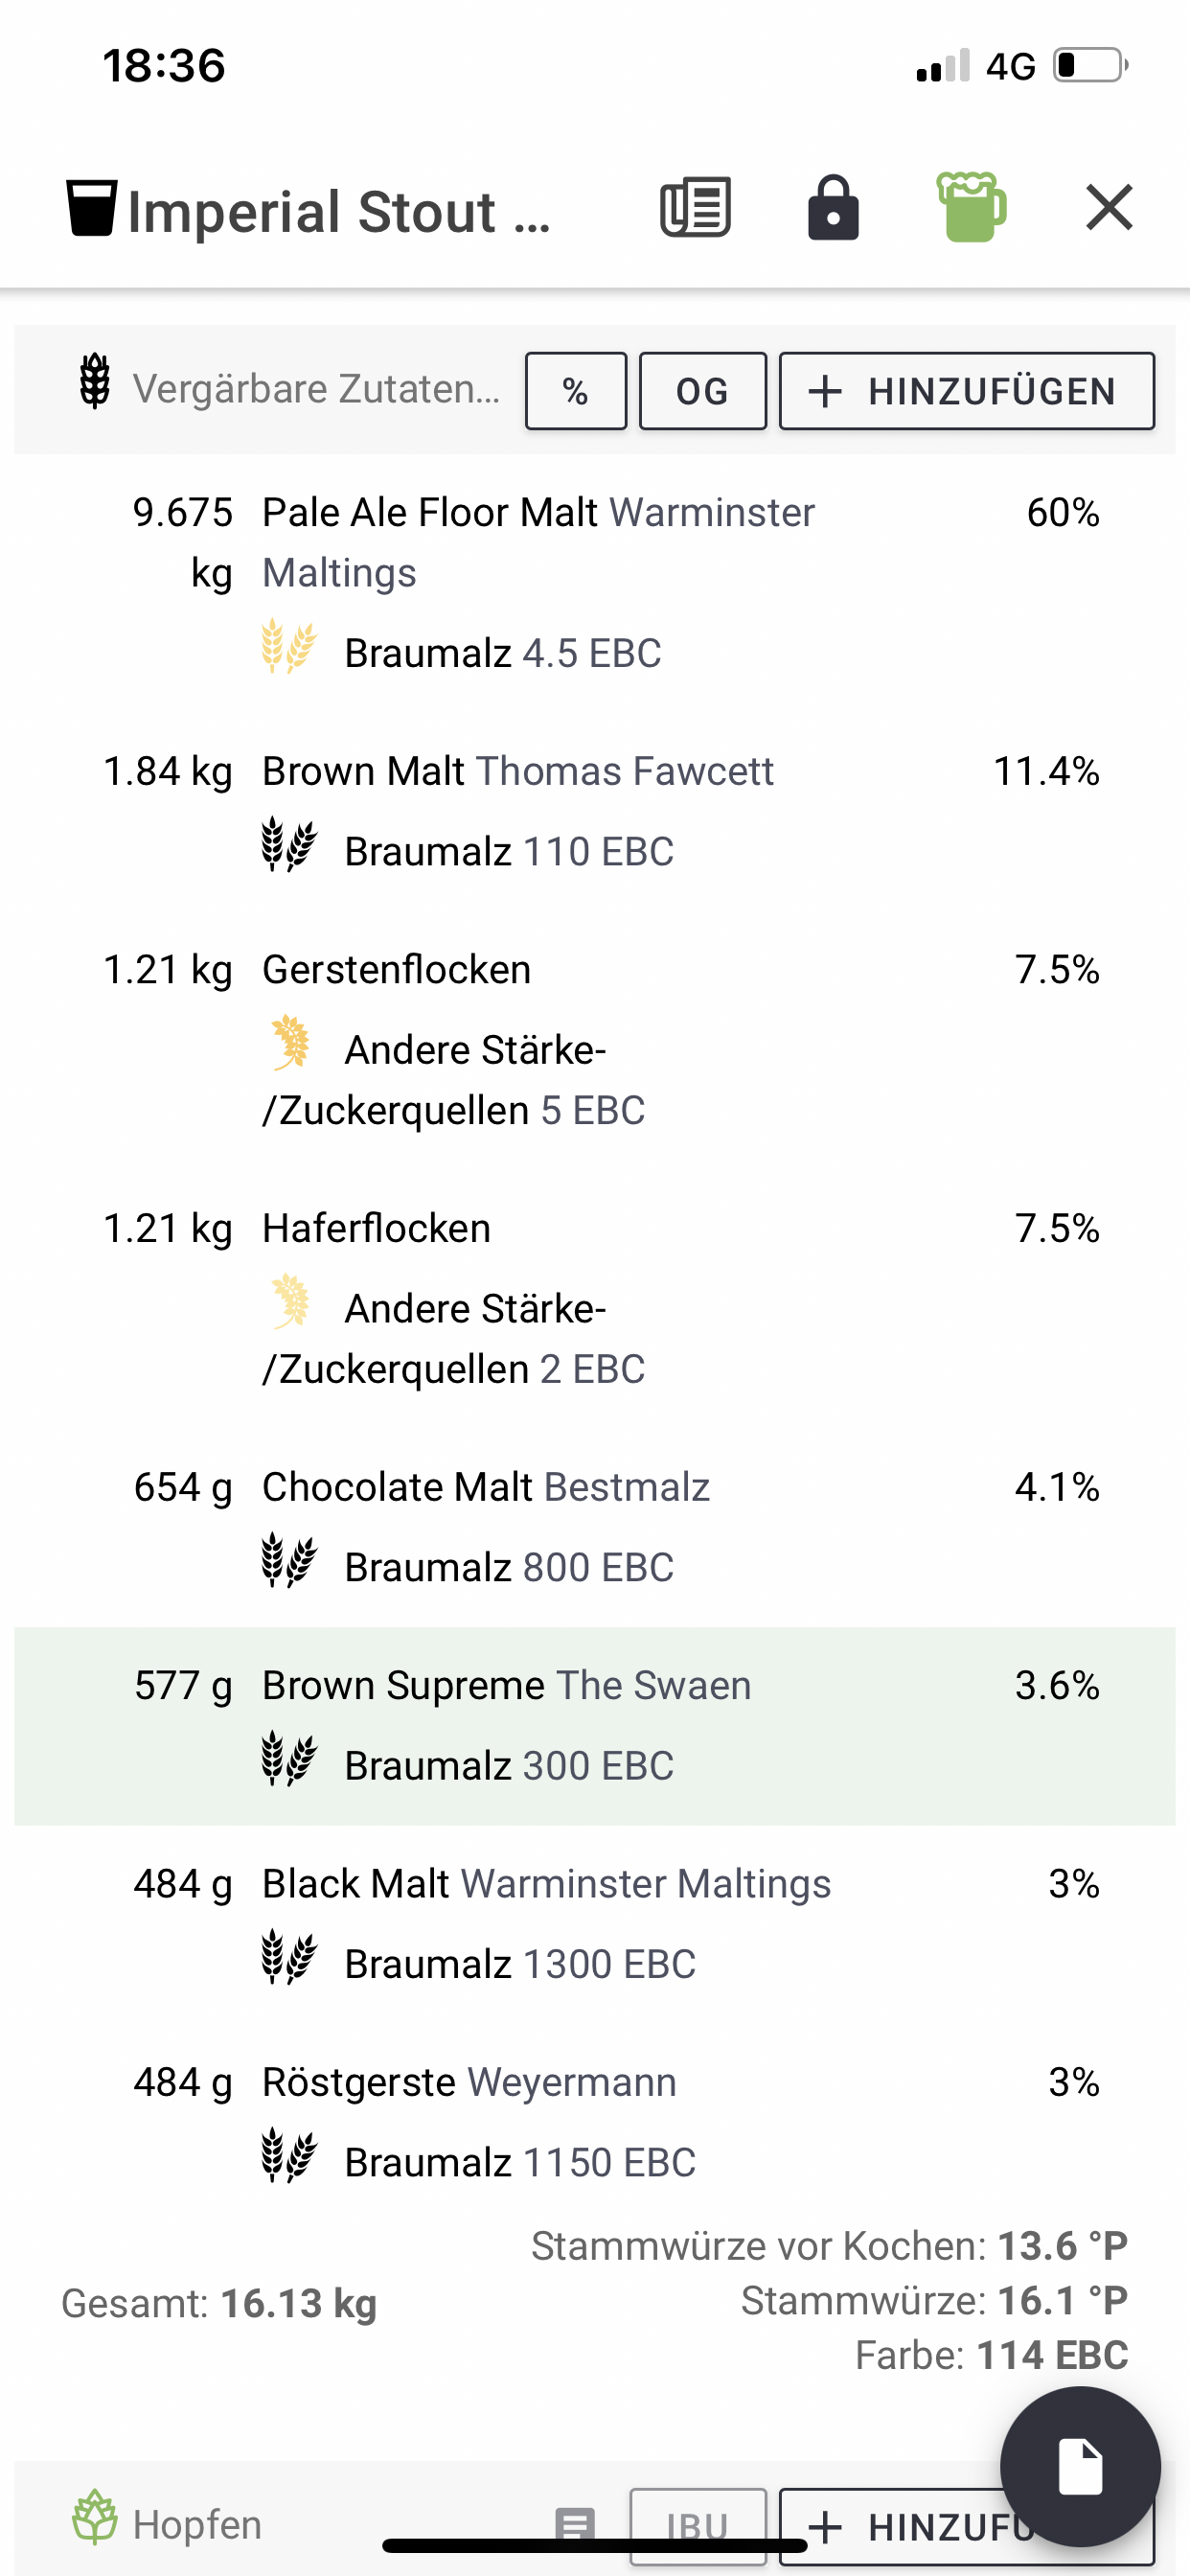1190x2576 pixels.
Task: Tap the dark malt color icon for Röstgerste
Action: click(289, 2156)
